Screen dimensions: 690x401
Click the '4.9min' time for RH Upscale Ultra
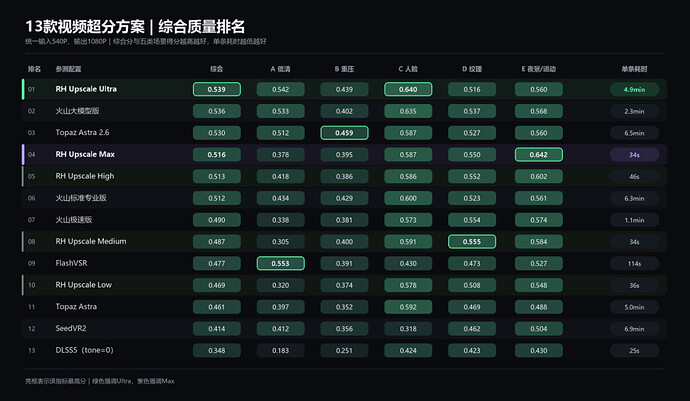(634, 89)
